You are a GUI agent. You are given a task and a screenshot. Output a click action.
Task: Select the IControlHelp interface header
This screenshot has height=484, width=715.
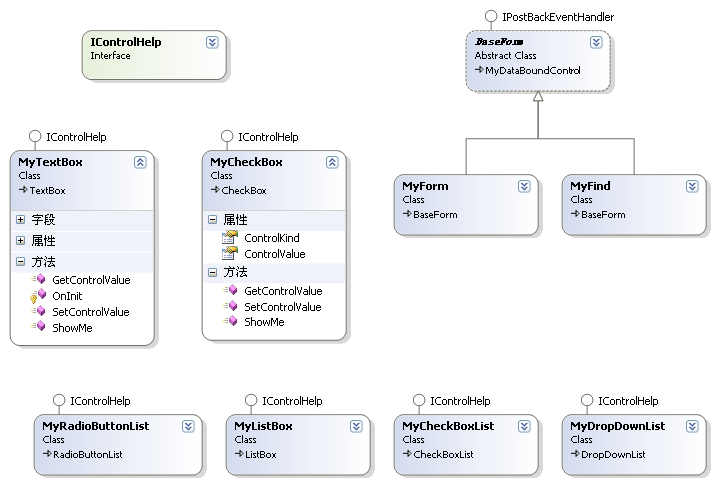[x=126, y=42]
